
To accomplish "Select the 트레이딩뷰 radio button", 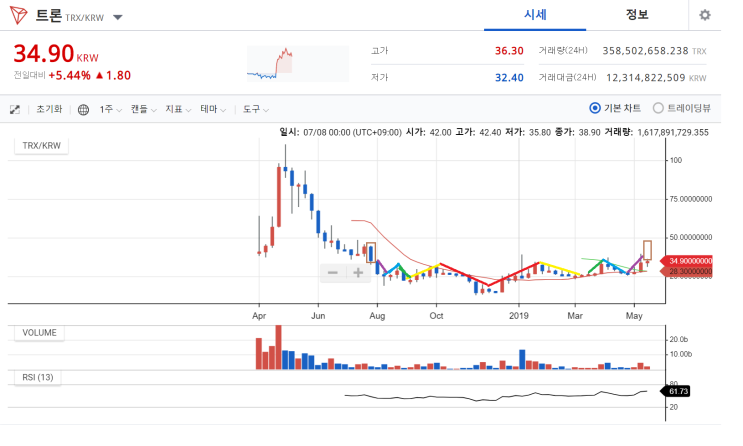I will point(658,108).
